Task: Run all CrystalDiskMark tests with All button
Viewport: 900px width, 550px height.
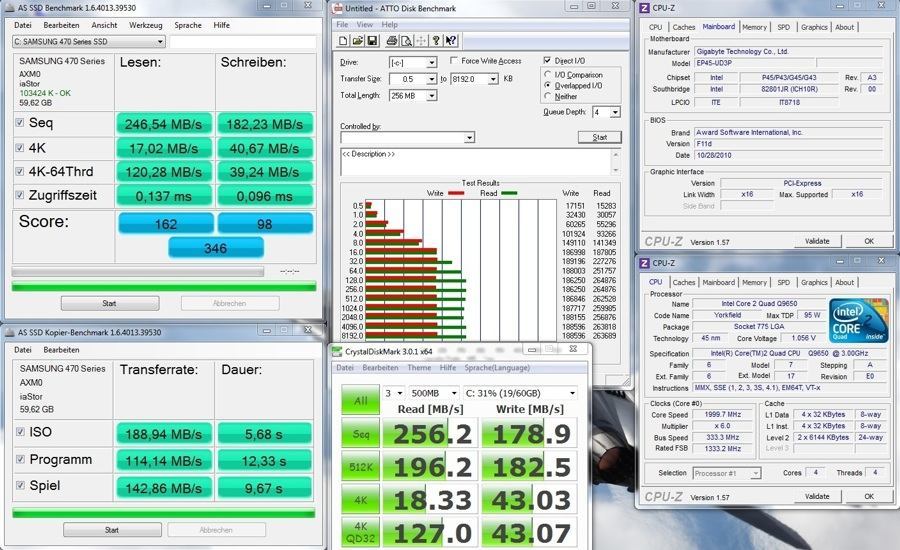Action: pyautogui.click(x=360, y=400)
